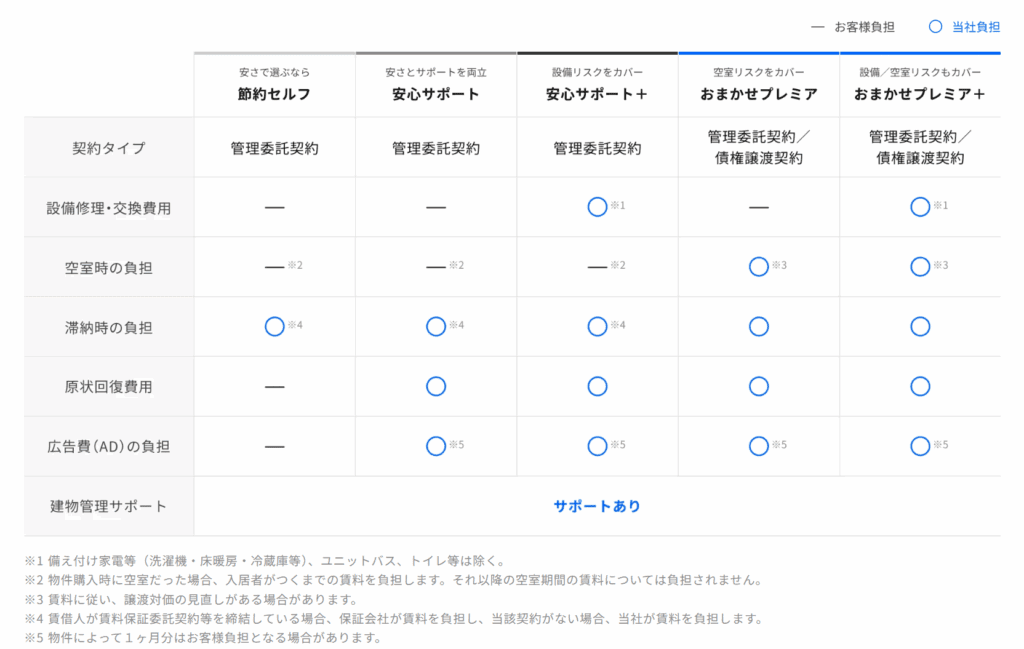This screenshot has width=1024, height=649.
Task: Click dash mark for おまかせプレミア 設備修理・交換費用
Action: 759,207
